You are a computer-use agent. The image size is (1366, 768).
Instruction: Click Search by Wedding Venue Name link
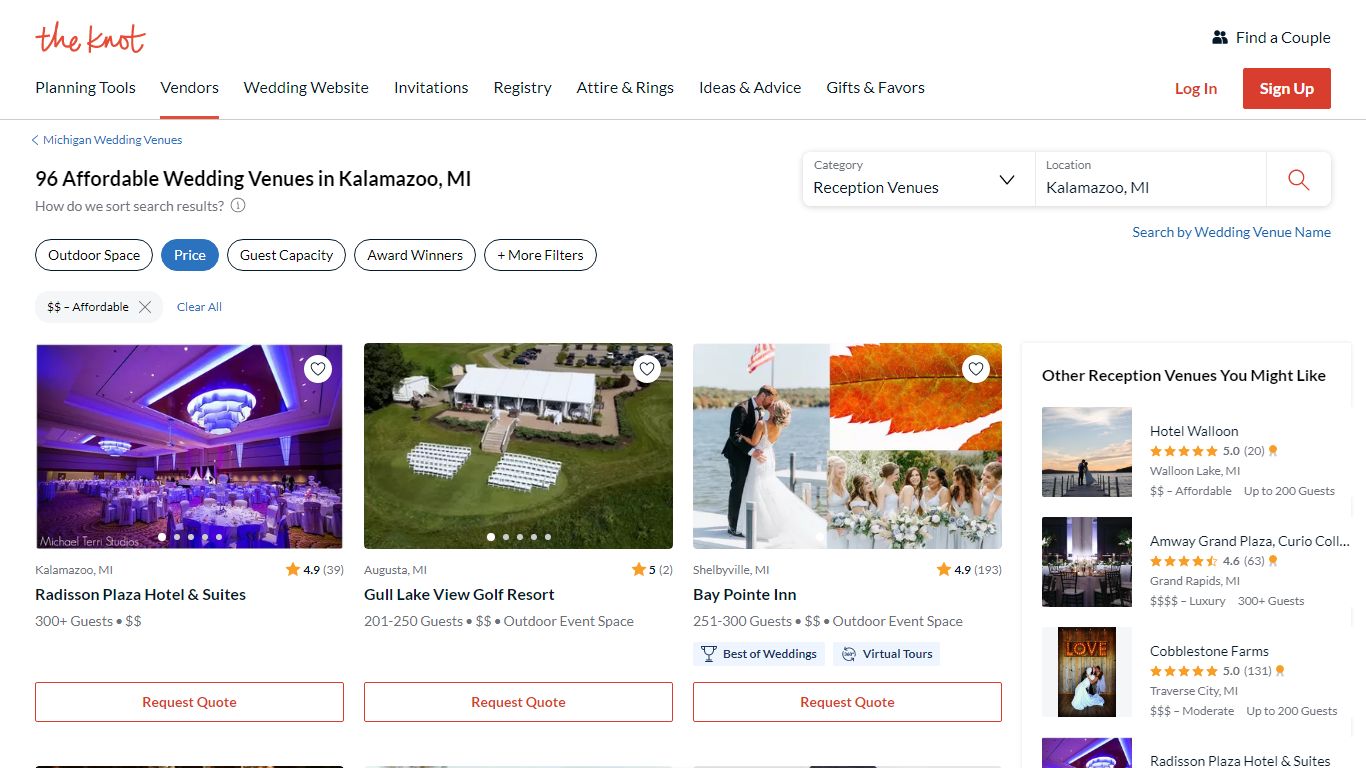pos(1231,232)
